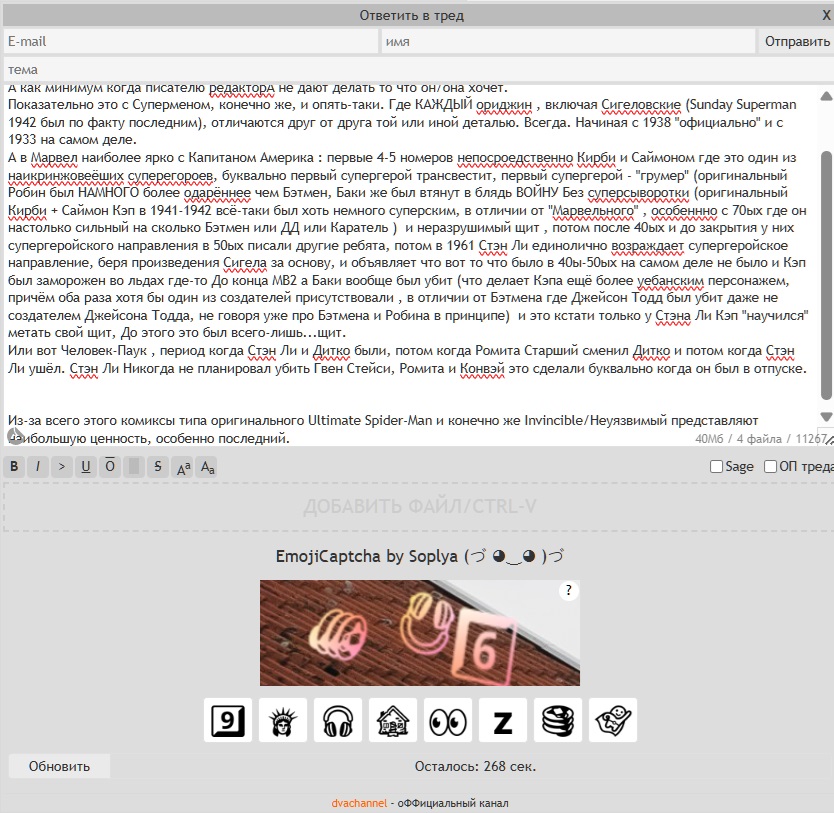Screen dimensions: 834x813
Task: Open the dvachannel link
Action: tap(359, 803)
